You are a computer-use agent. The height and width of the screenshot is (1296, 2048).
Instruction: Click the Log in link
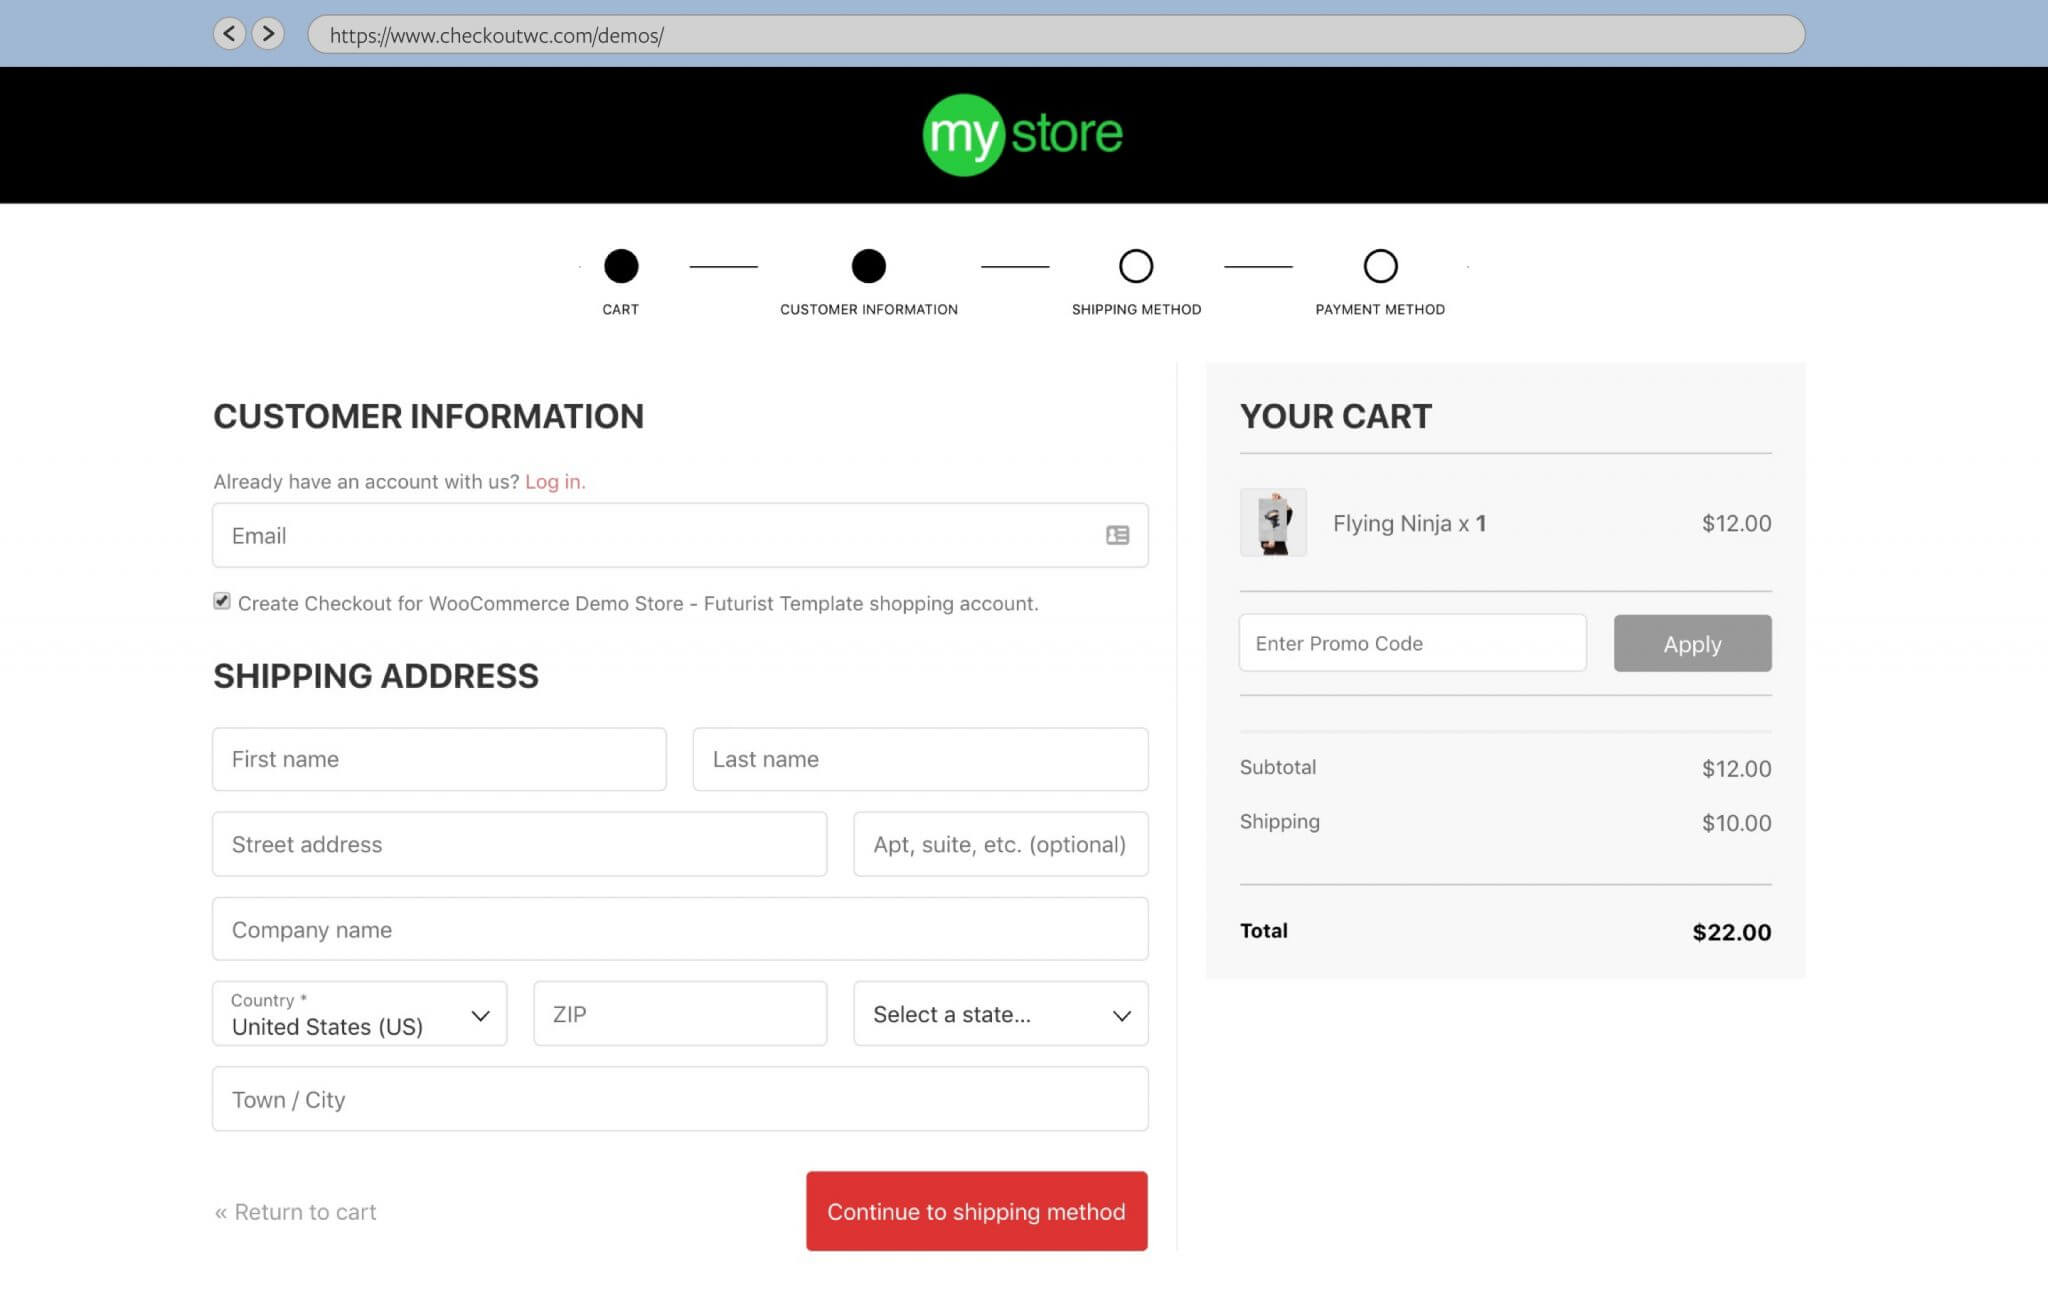click(554, 481)
